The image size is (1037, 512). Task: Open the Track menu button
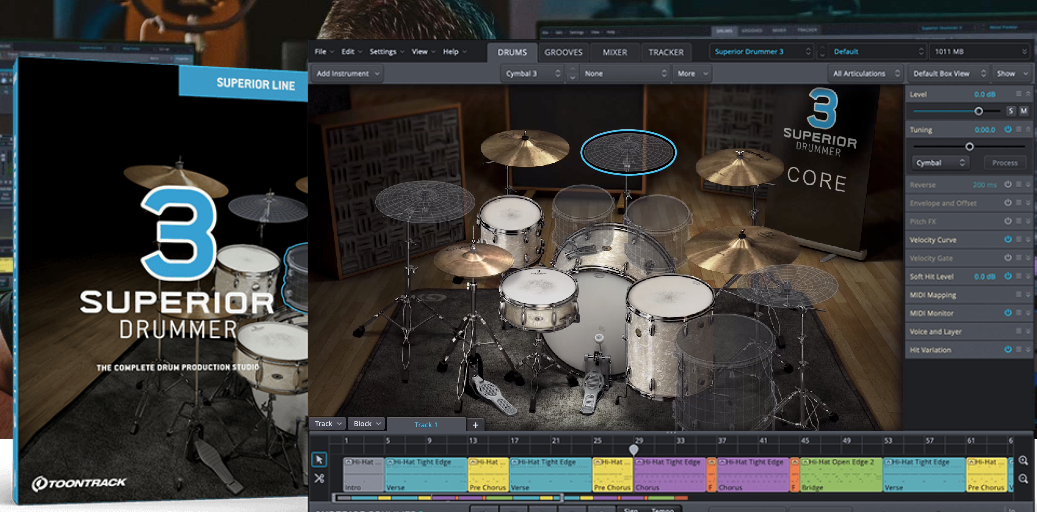click(x=328, y=423)
